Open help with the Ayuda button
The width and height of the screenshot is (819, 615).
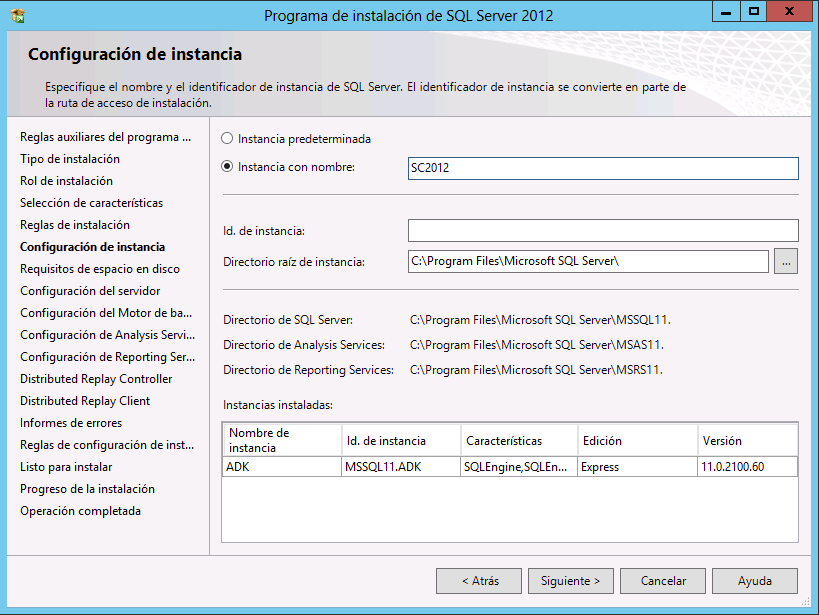click(755, 581)
